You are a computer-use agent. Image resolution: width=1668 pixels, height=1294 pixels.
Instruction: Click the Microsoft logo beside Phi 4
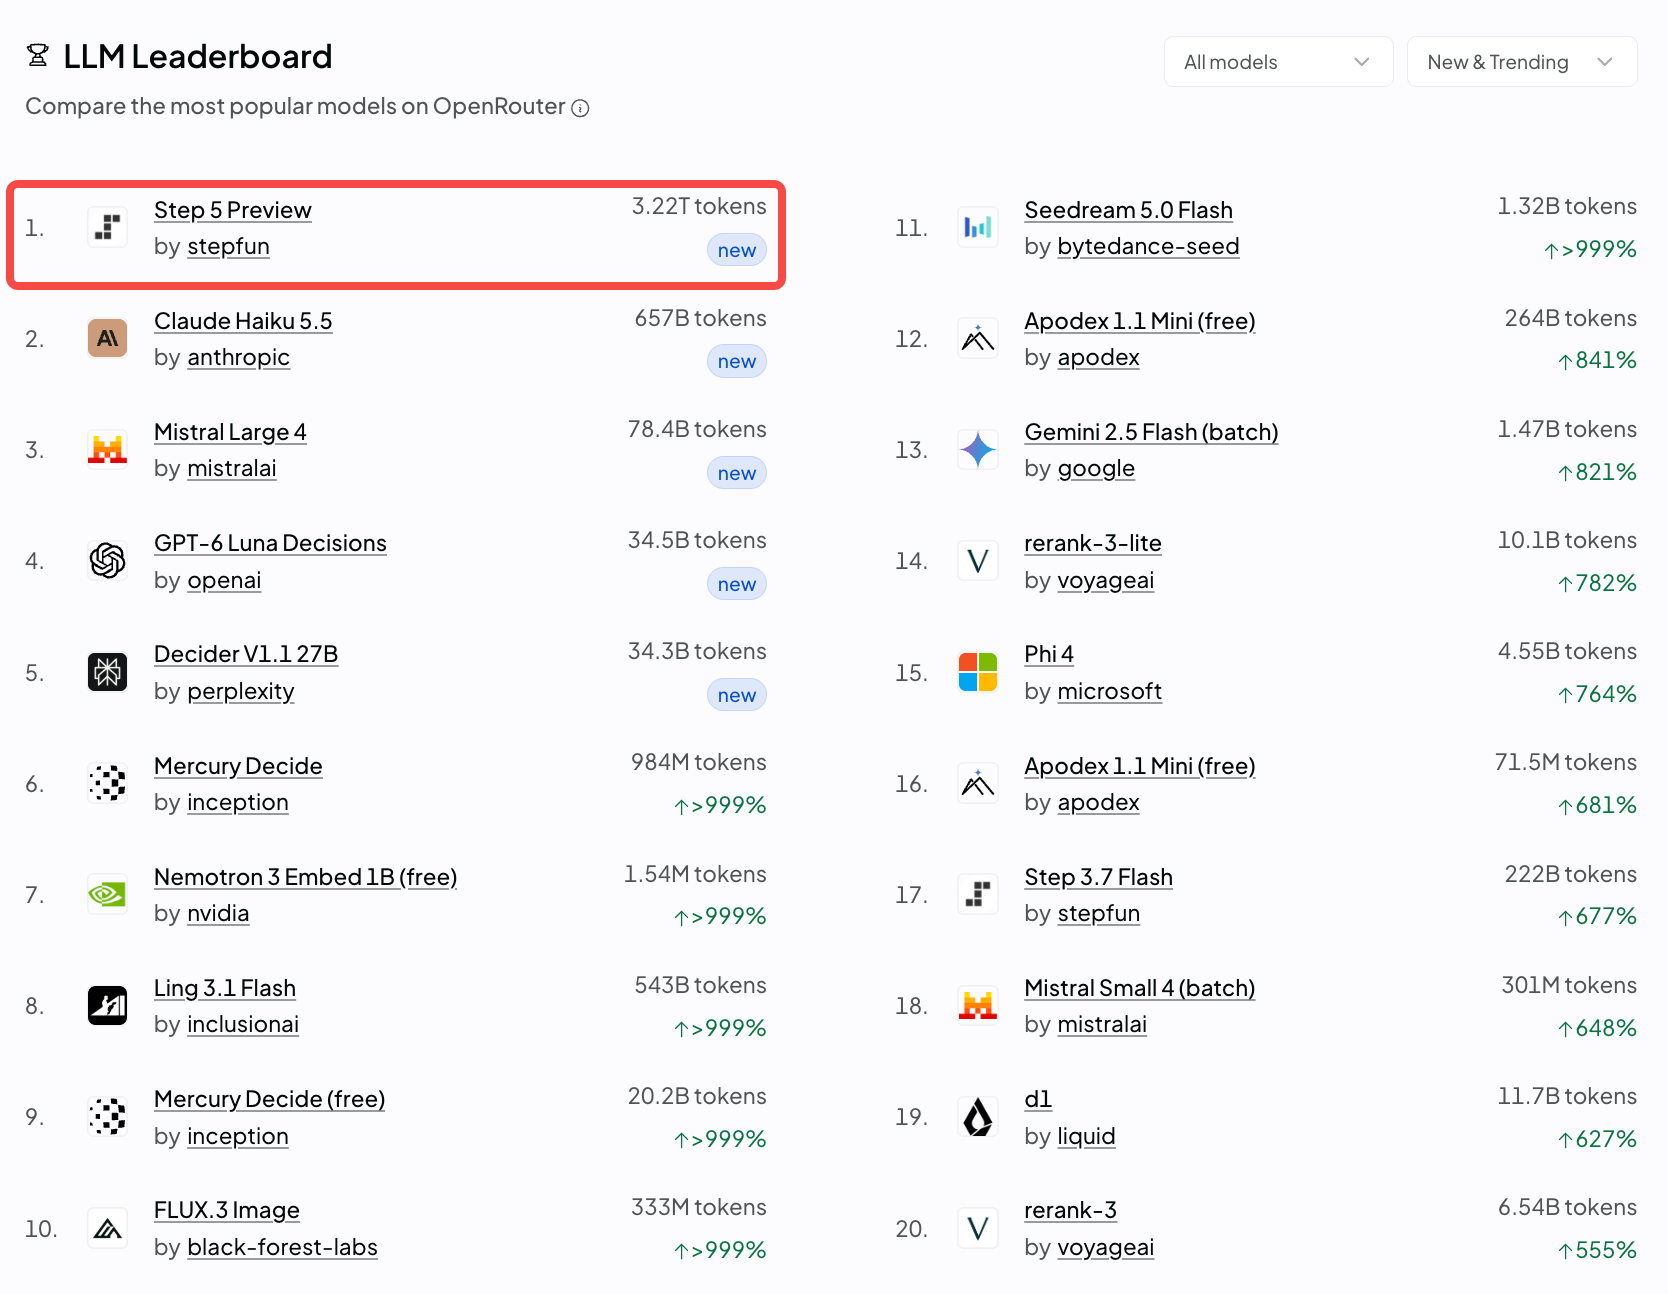pyautogui.click(x=978, y=673)
